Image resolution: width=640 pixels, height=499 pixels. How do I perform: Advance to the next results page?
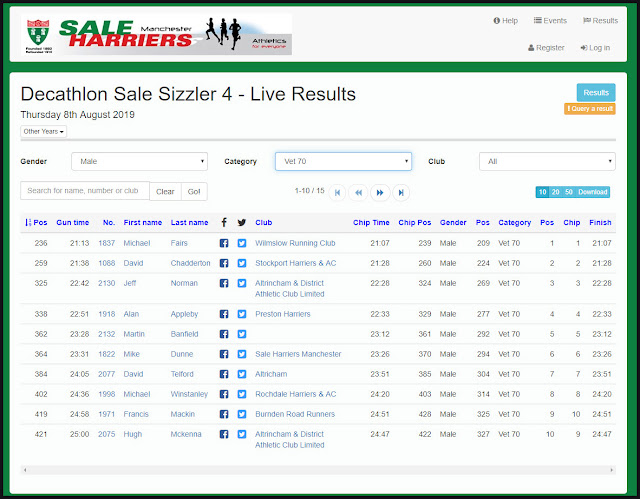point(380,193)
